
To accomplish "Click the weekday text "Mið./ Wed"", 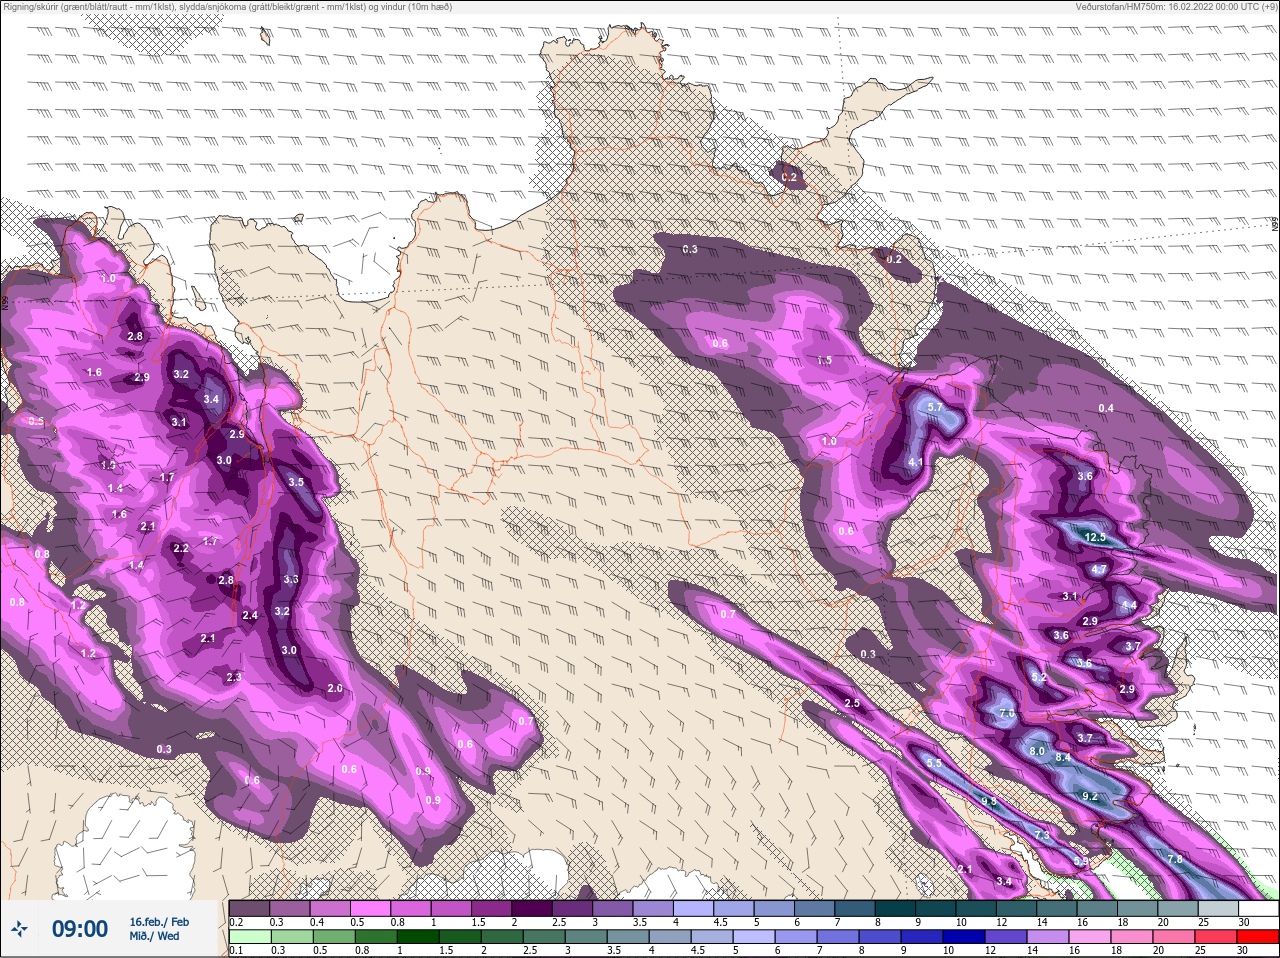I will [x=155, y=936].
